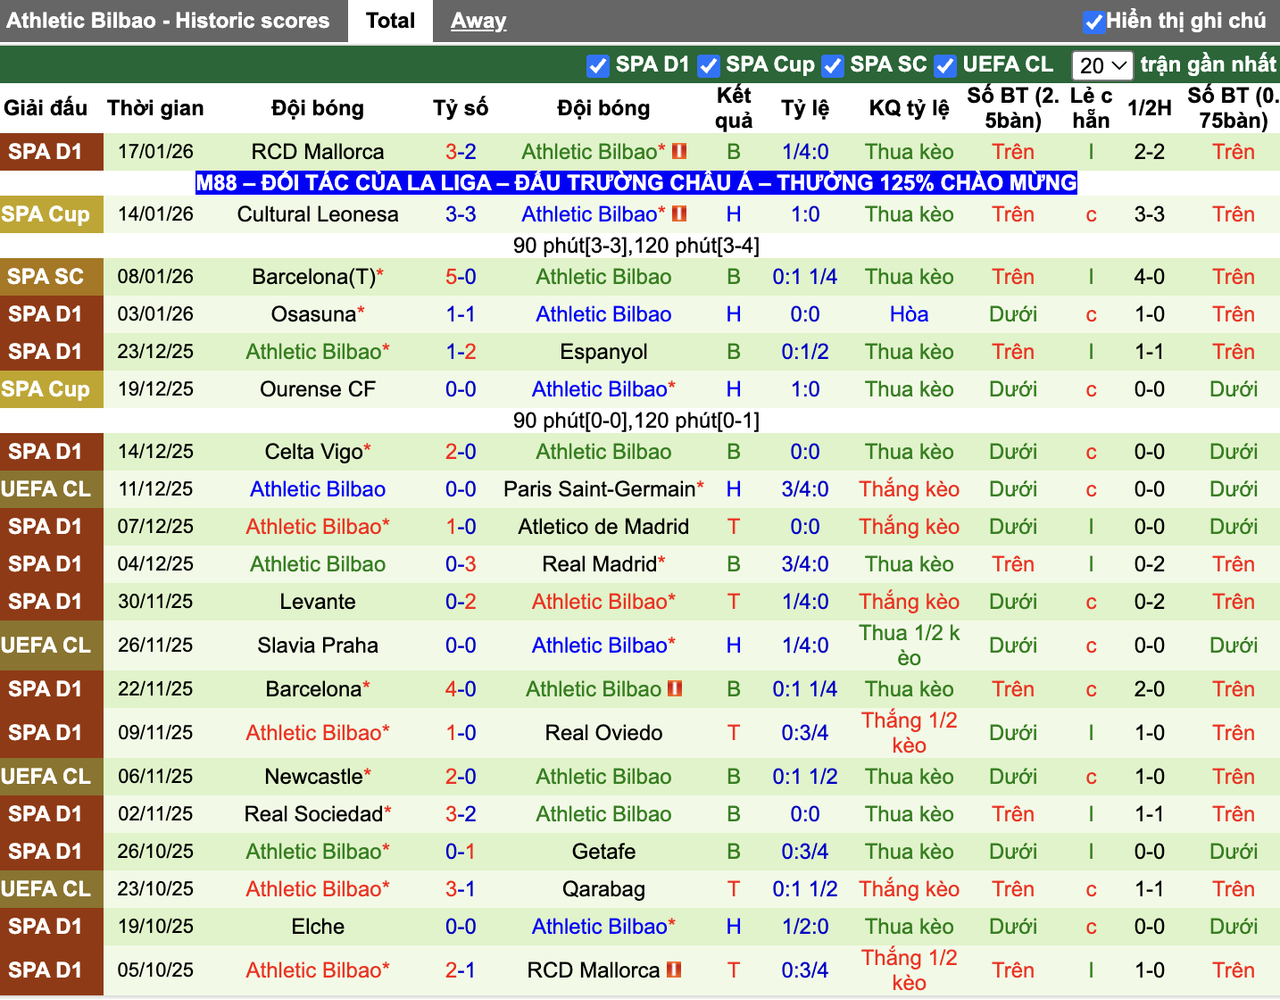
Task: Click the KQ tỷ lệ column header
Action: tap(909, 108)
